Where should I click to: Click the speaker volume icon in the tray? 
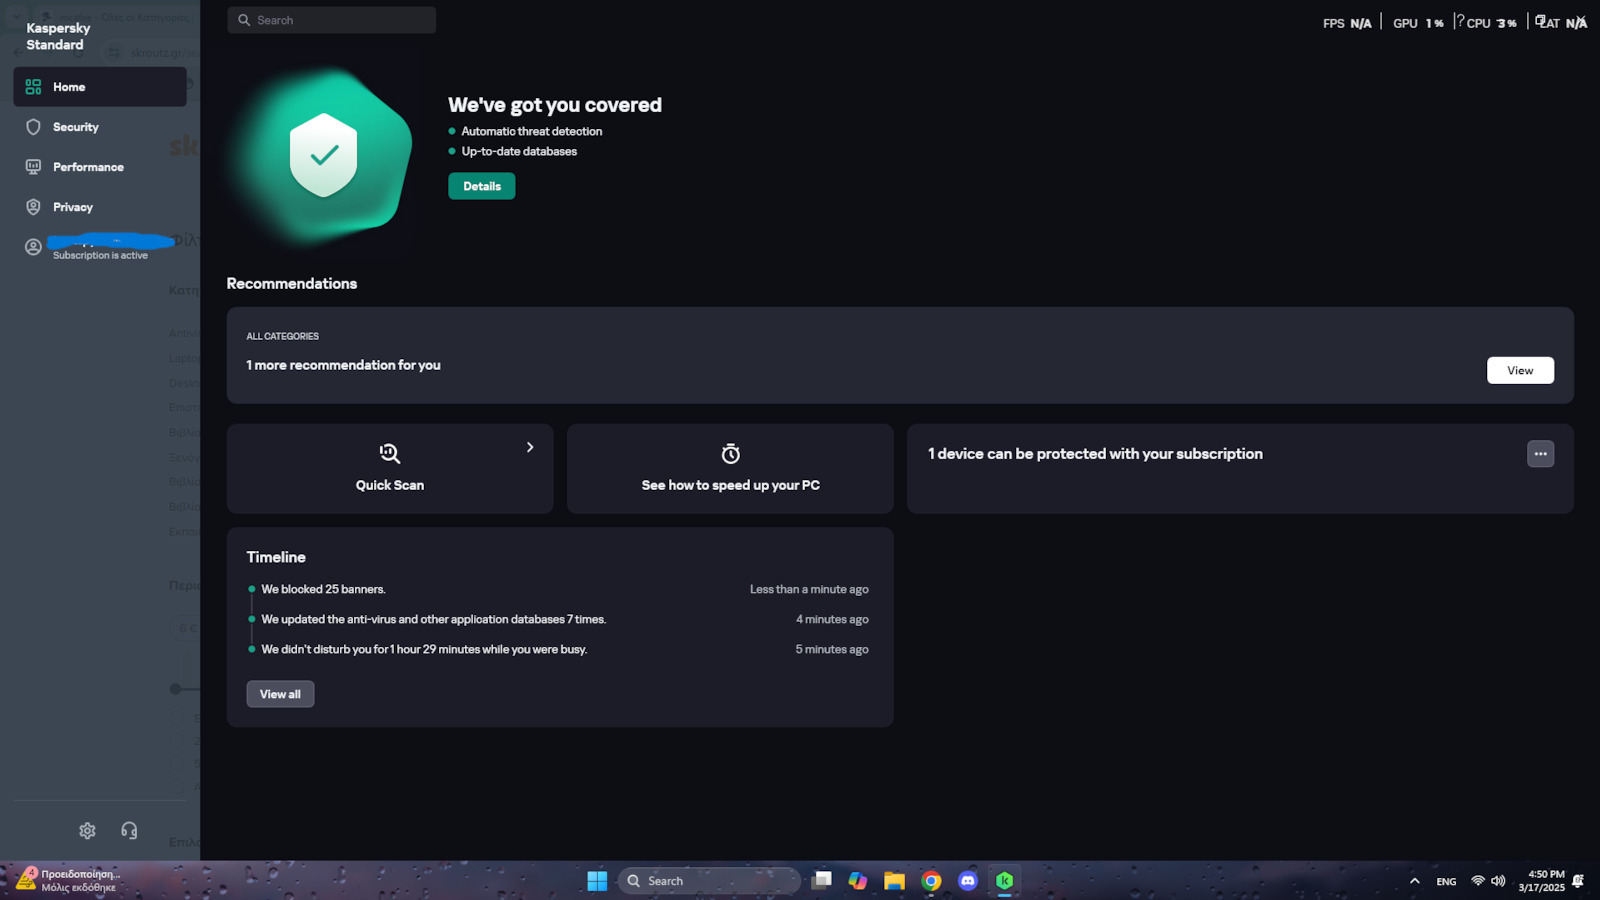click(x=1498, y=881)
